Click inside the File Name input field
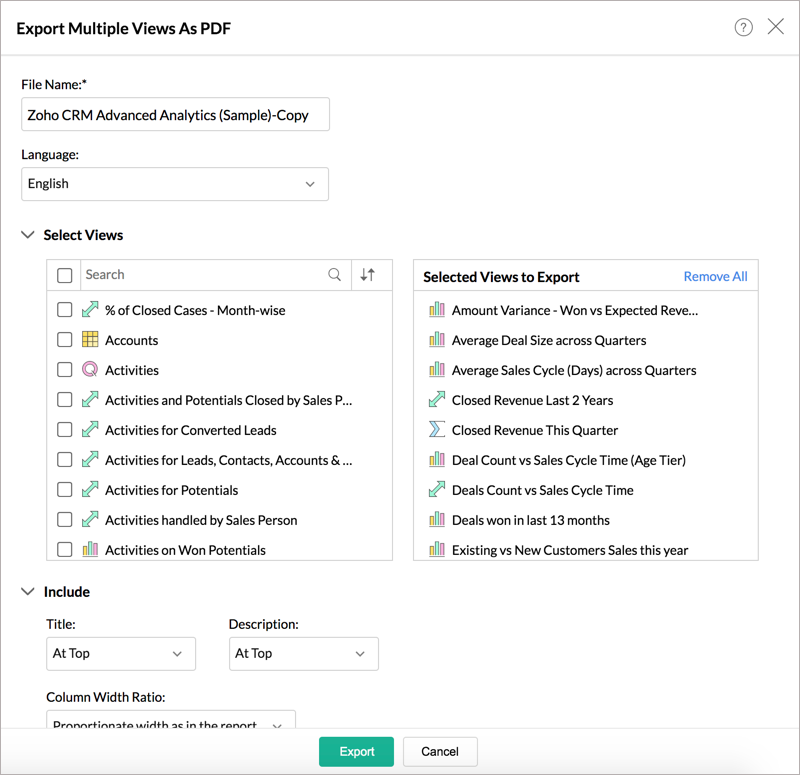 [175, 114]
